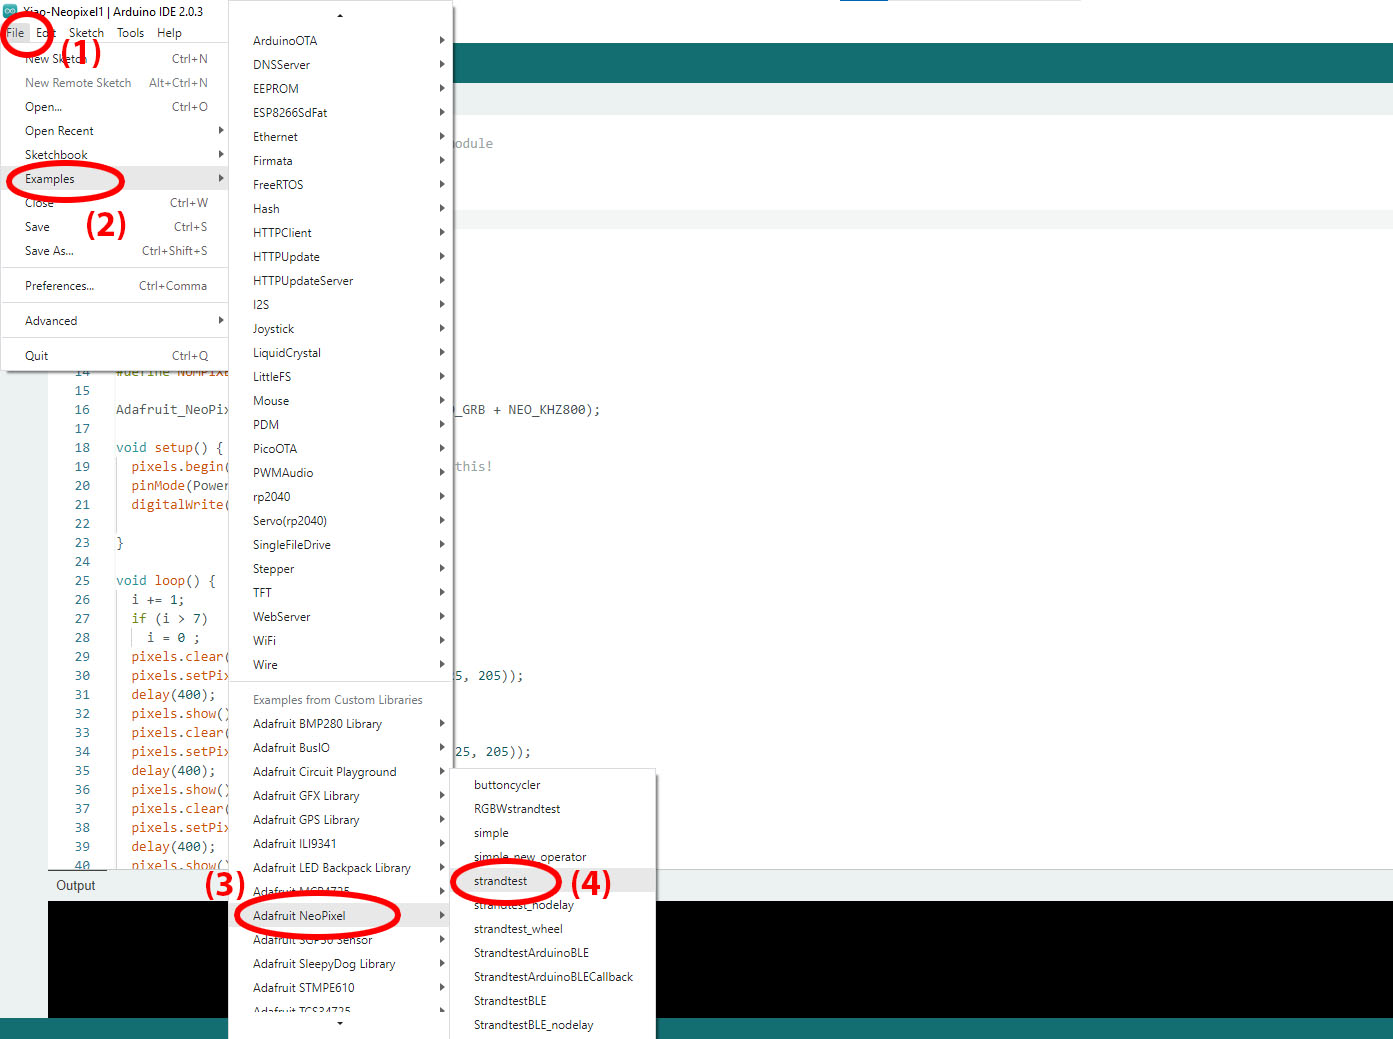
Task: Open Adafruit SleepyDog Library examples
Action: pos(340,964)
